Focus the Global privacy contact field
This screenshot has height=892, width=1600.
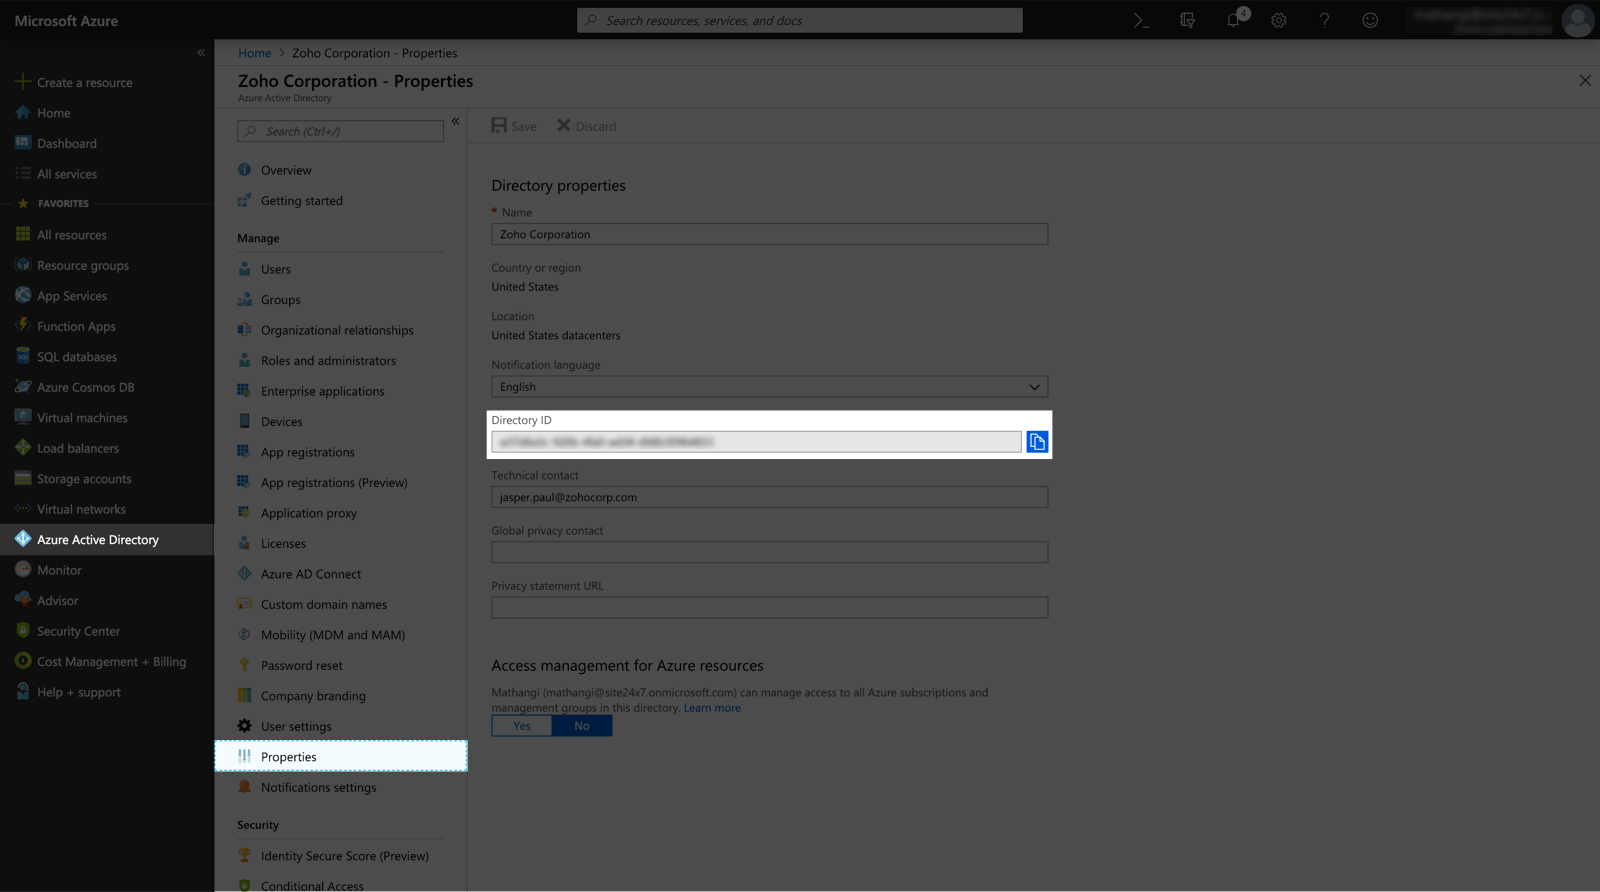[x=769, y=552]
